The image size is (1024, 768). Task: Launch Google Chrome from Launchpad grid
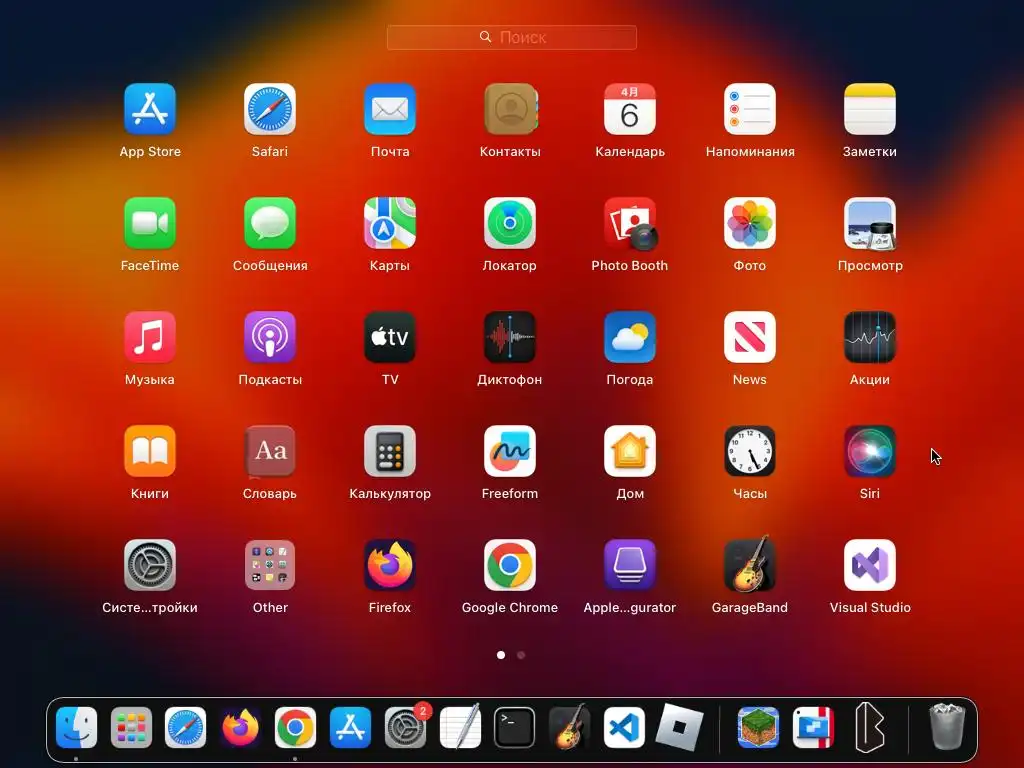tap(510, 565)
